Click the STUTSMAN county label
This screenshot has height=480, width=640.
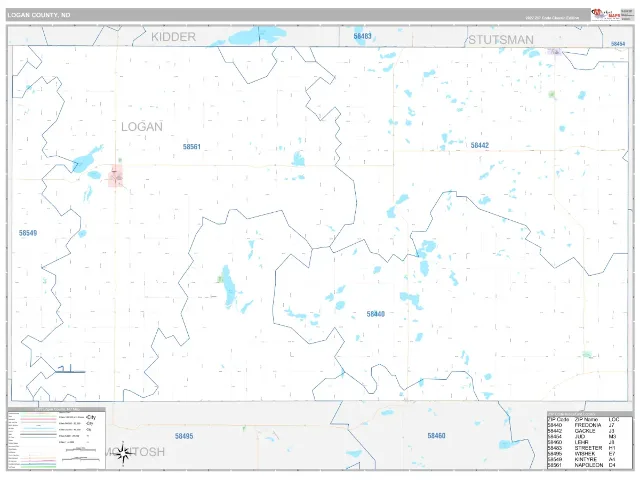click(501, 40)
